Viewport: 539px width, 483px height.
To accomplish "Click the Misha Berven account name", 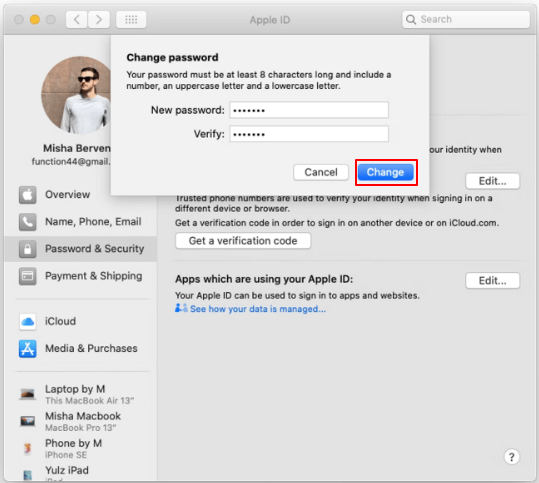I will (x=77, y=149).
